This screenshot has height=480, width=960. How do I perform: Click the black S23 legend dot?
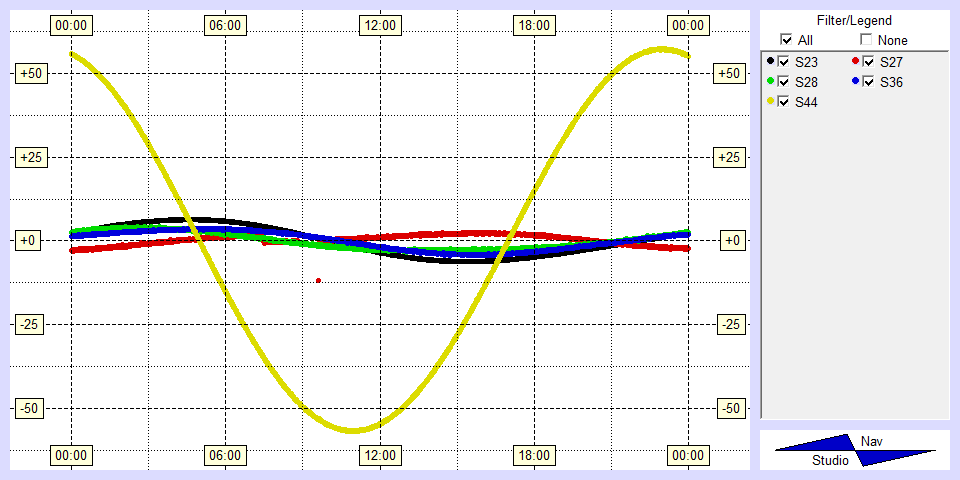[770, 61]
